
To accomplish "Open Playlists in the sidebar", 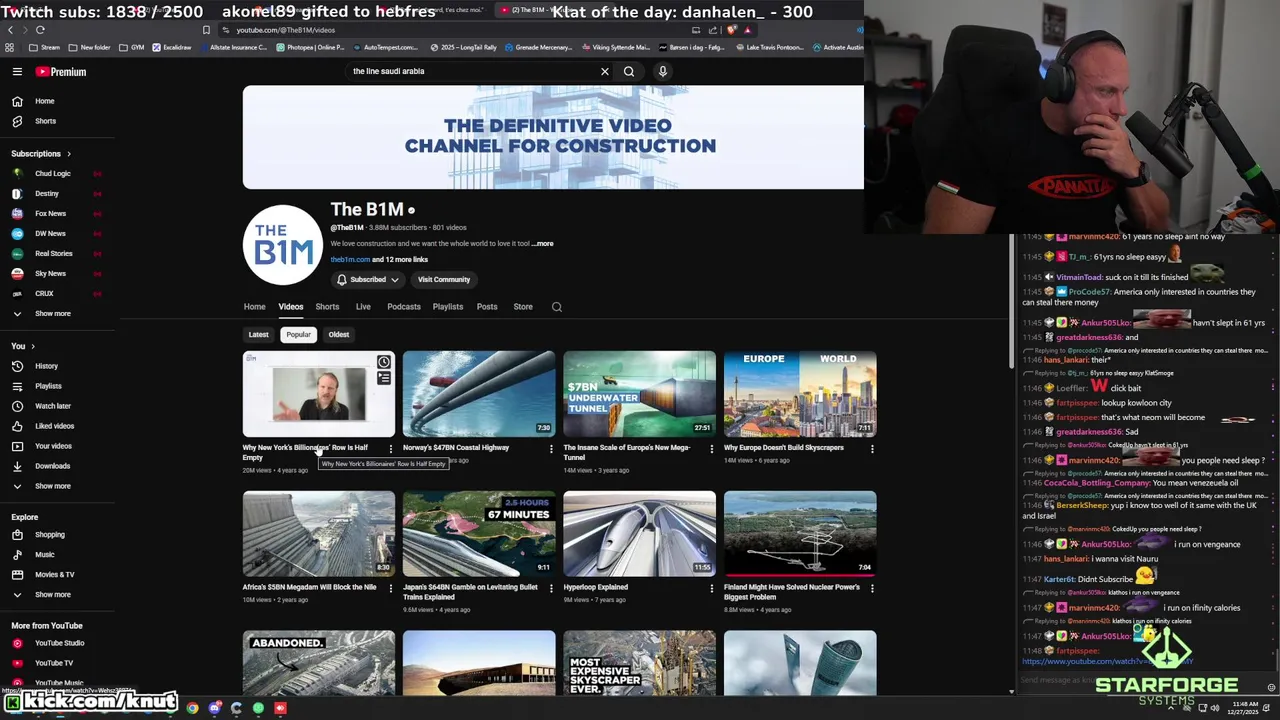I will pyautogui.click(x=48, y=386).
